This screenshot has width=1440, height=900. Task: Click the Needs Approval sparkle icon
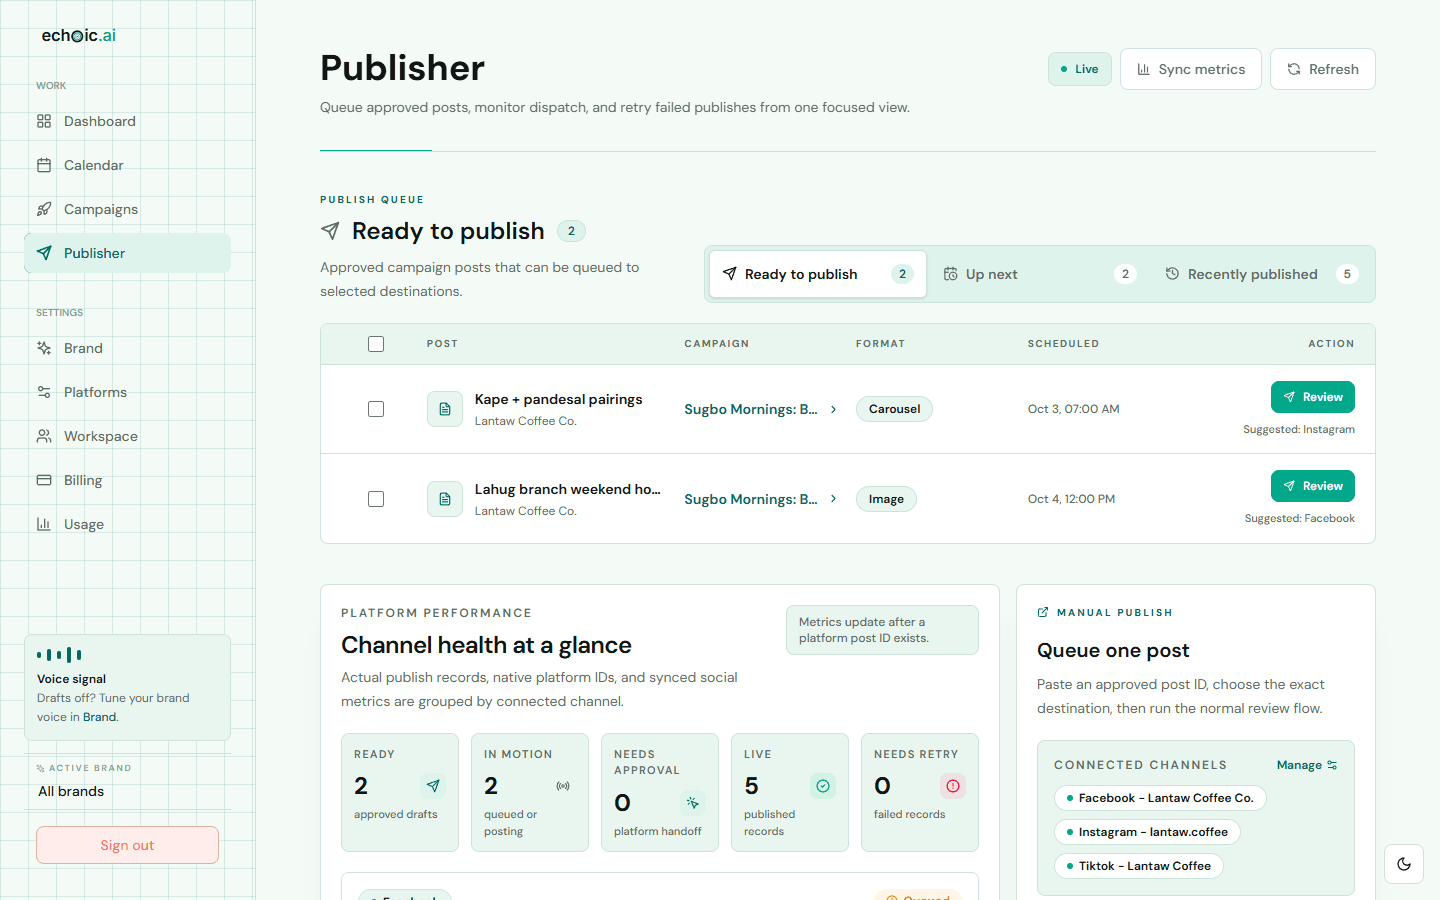[x=693, y=803]
